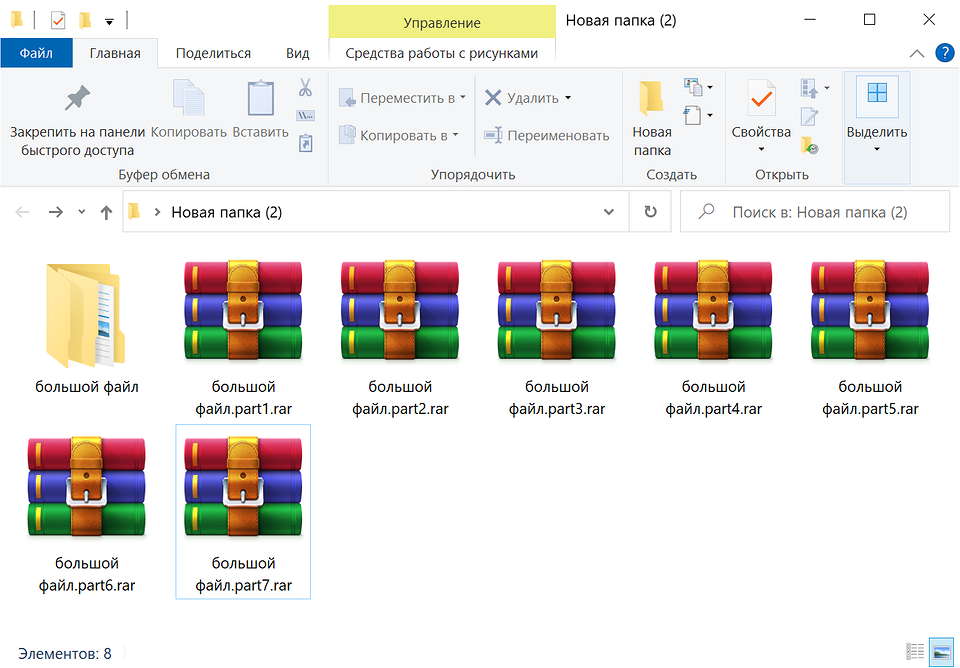
Task: Click the New folder icon in the title bar
Action: (x=84, y=20)
